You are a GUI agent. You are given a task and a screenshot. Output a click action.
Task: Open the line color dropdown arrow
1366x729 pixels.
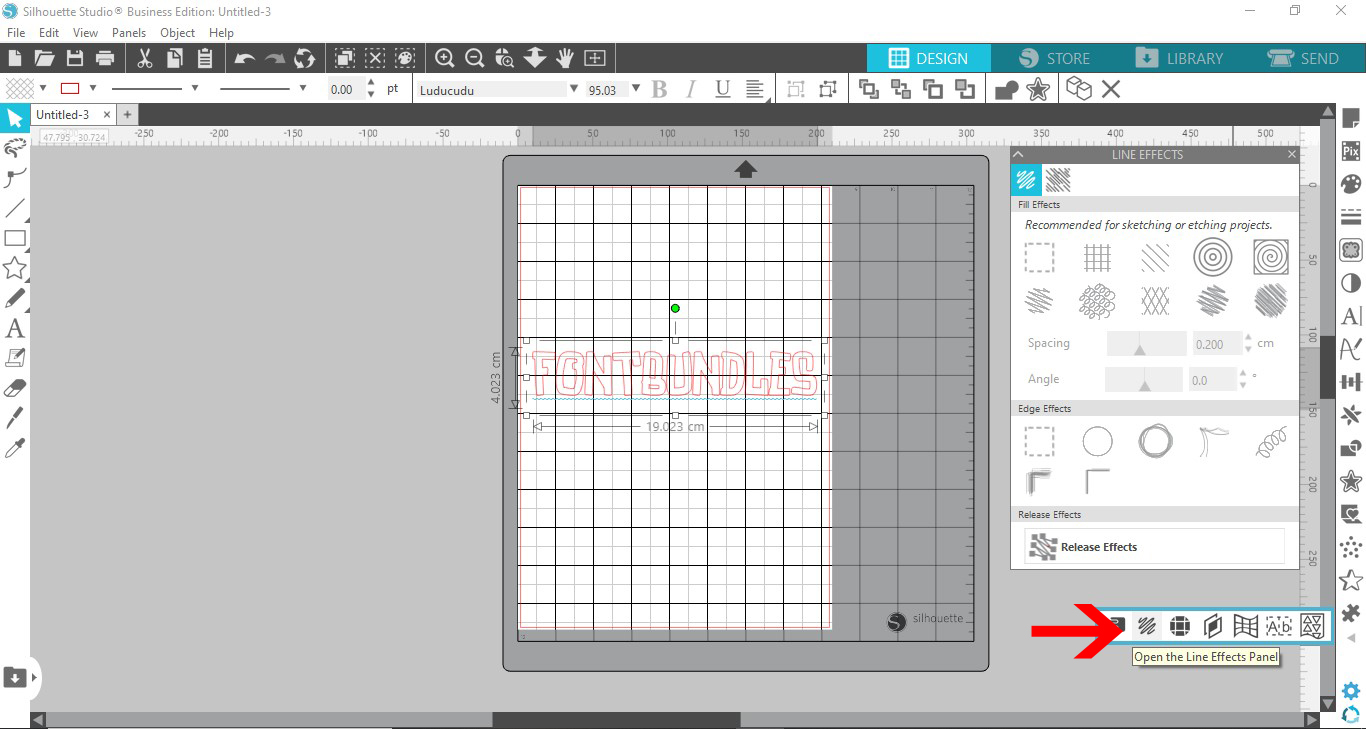click(x=92, y=88)
